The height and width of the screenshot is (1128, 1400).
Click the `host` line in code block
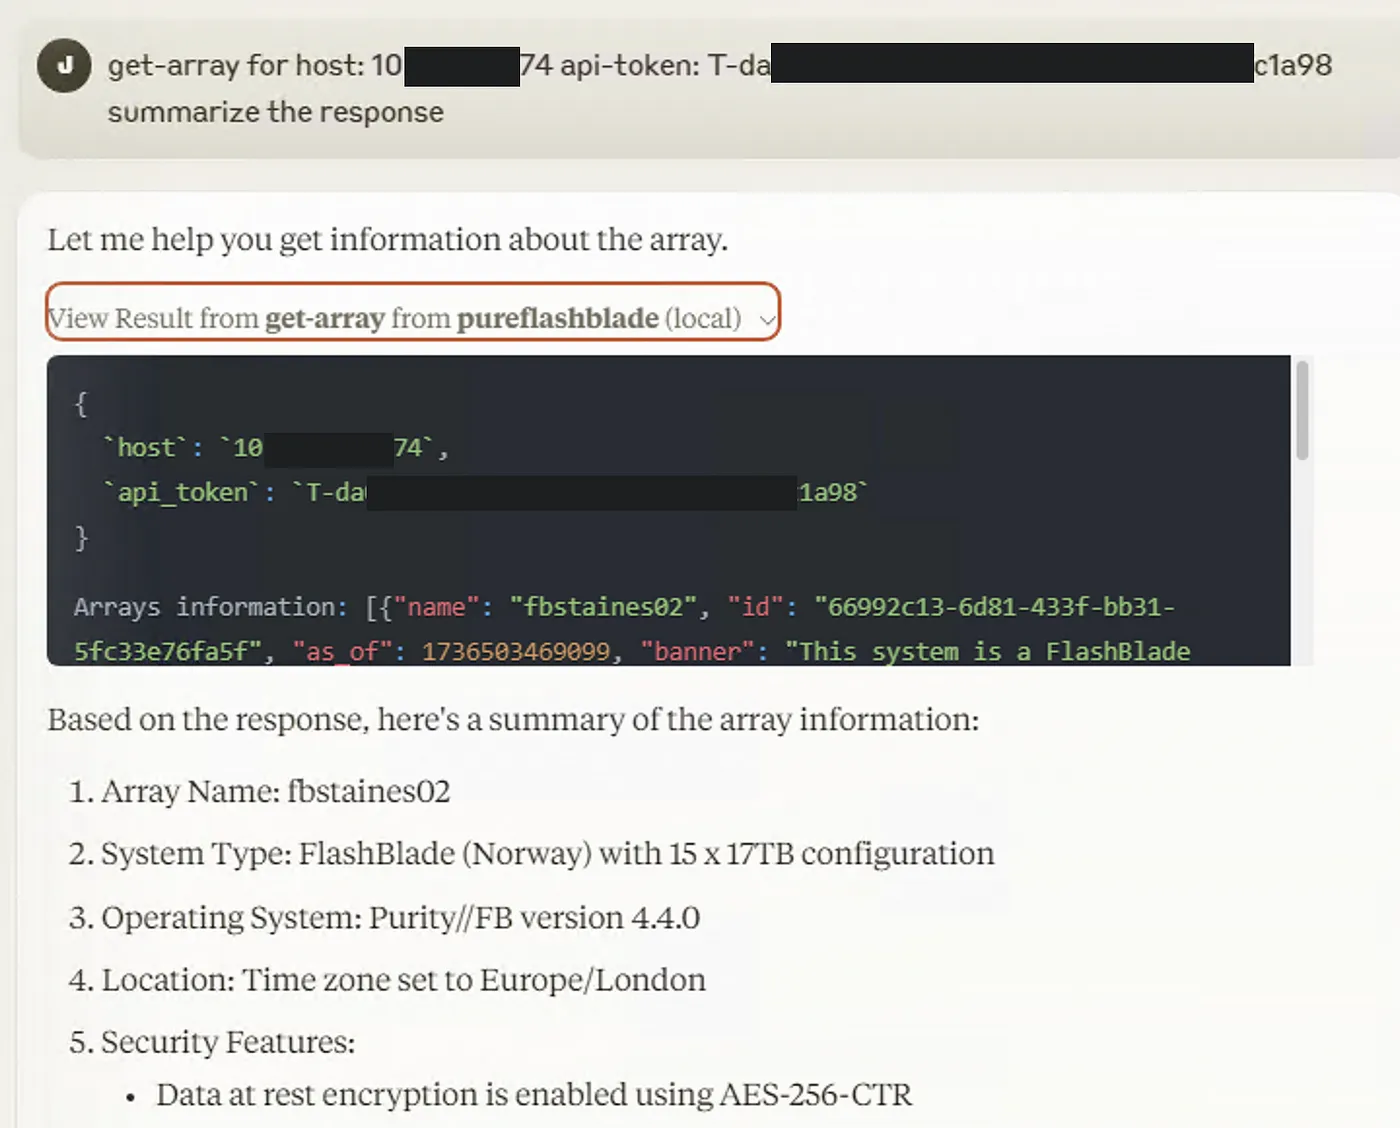(276, 447)
